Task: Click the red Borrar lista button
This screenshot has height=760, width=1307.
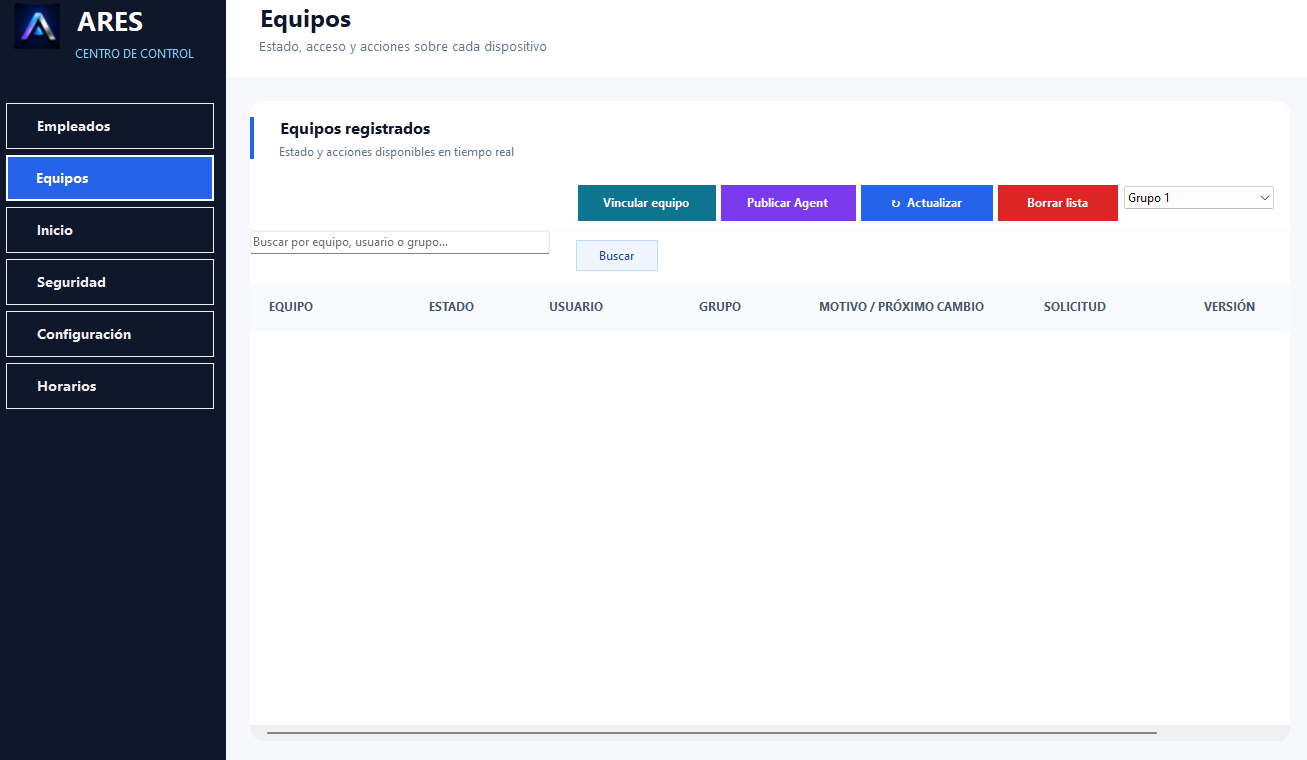Action: 1058,203
